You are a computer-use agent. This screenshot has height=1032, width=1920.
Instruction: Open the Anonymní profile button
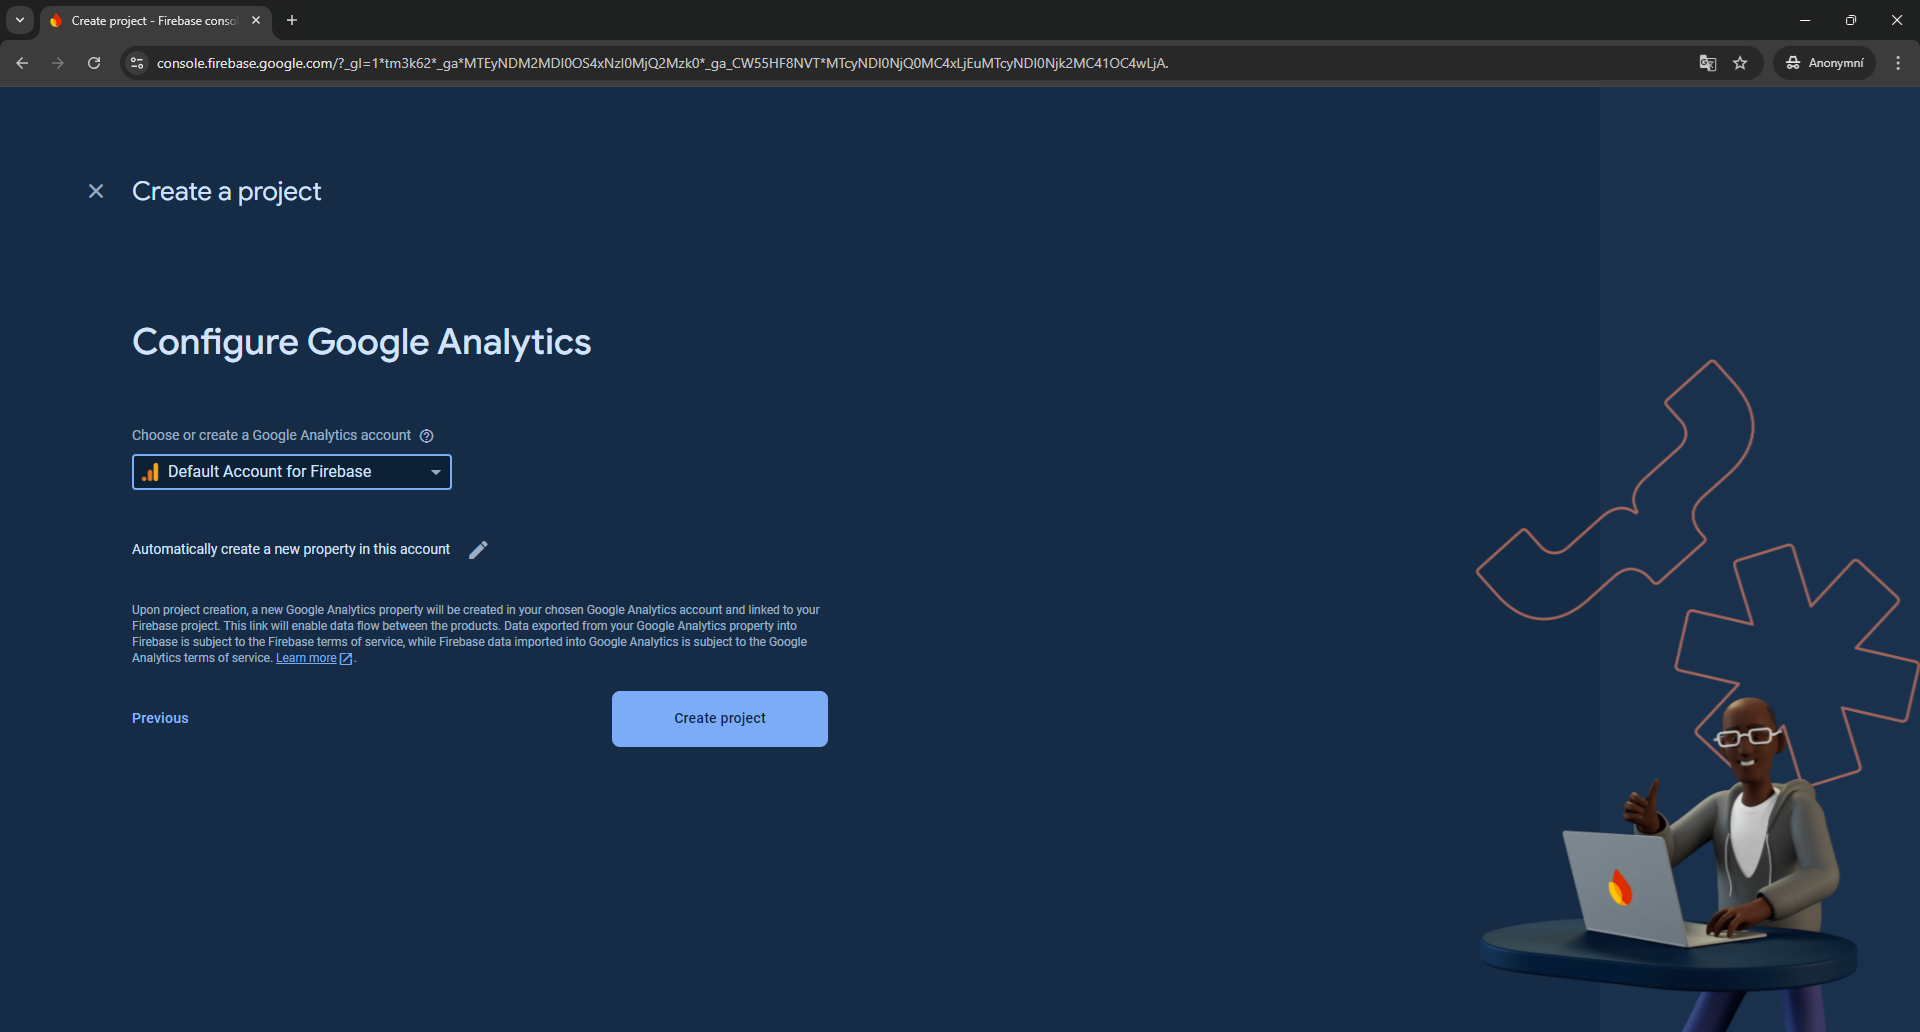pyautogui.click(x=1825, y=63)
